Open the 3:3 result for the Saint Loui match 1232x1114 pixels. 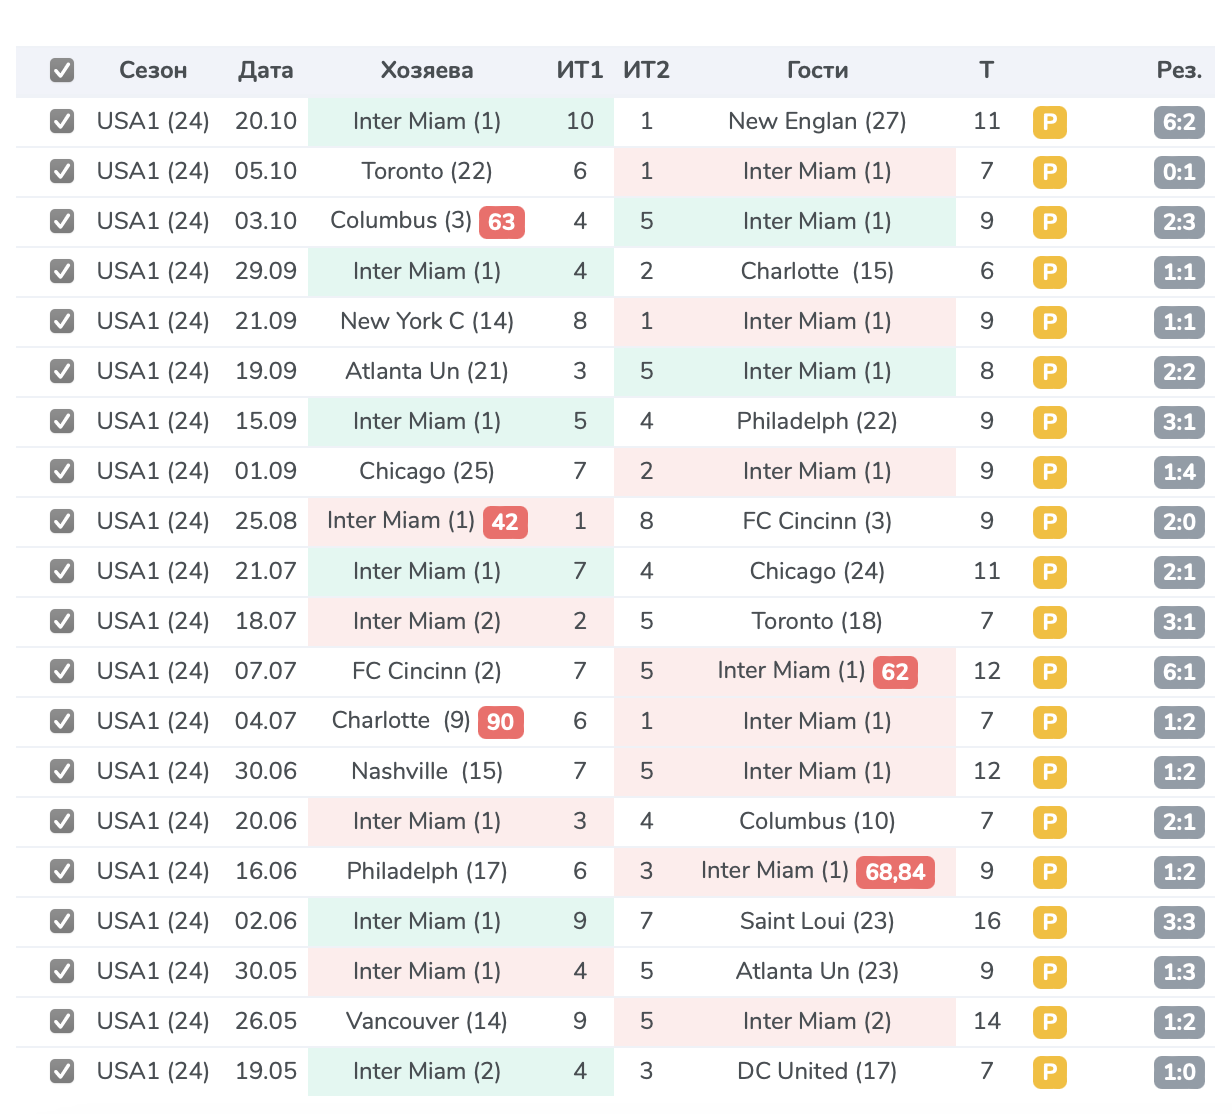1179,922
